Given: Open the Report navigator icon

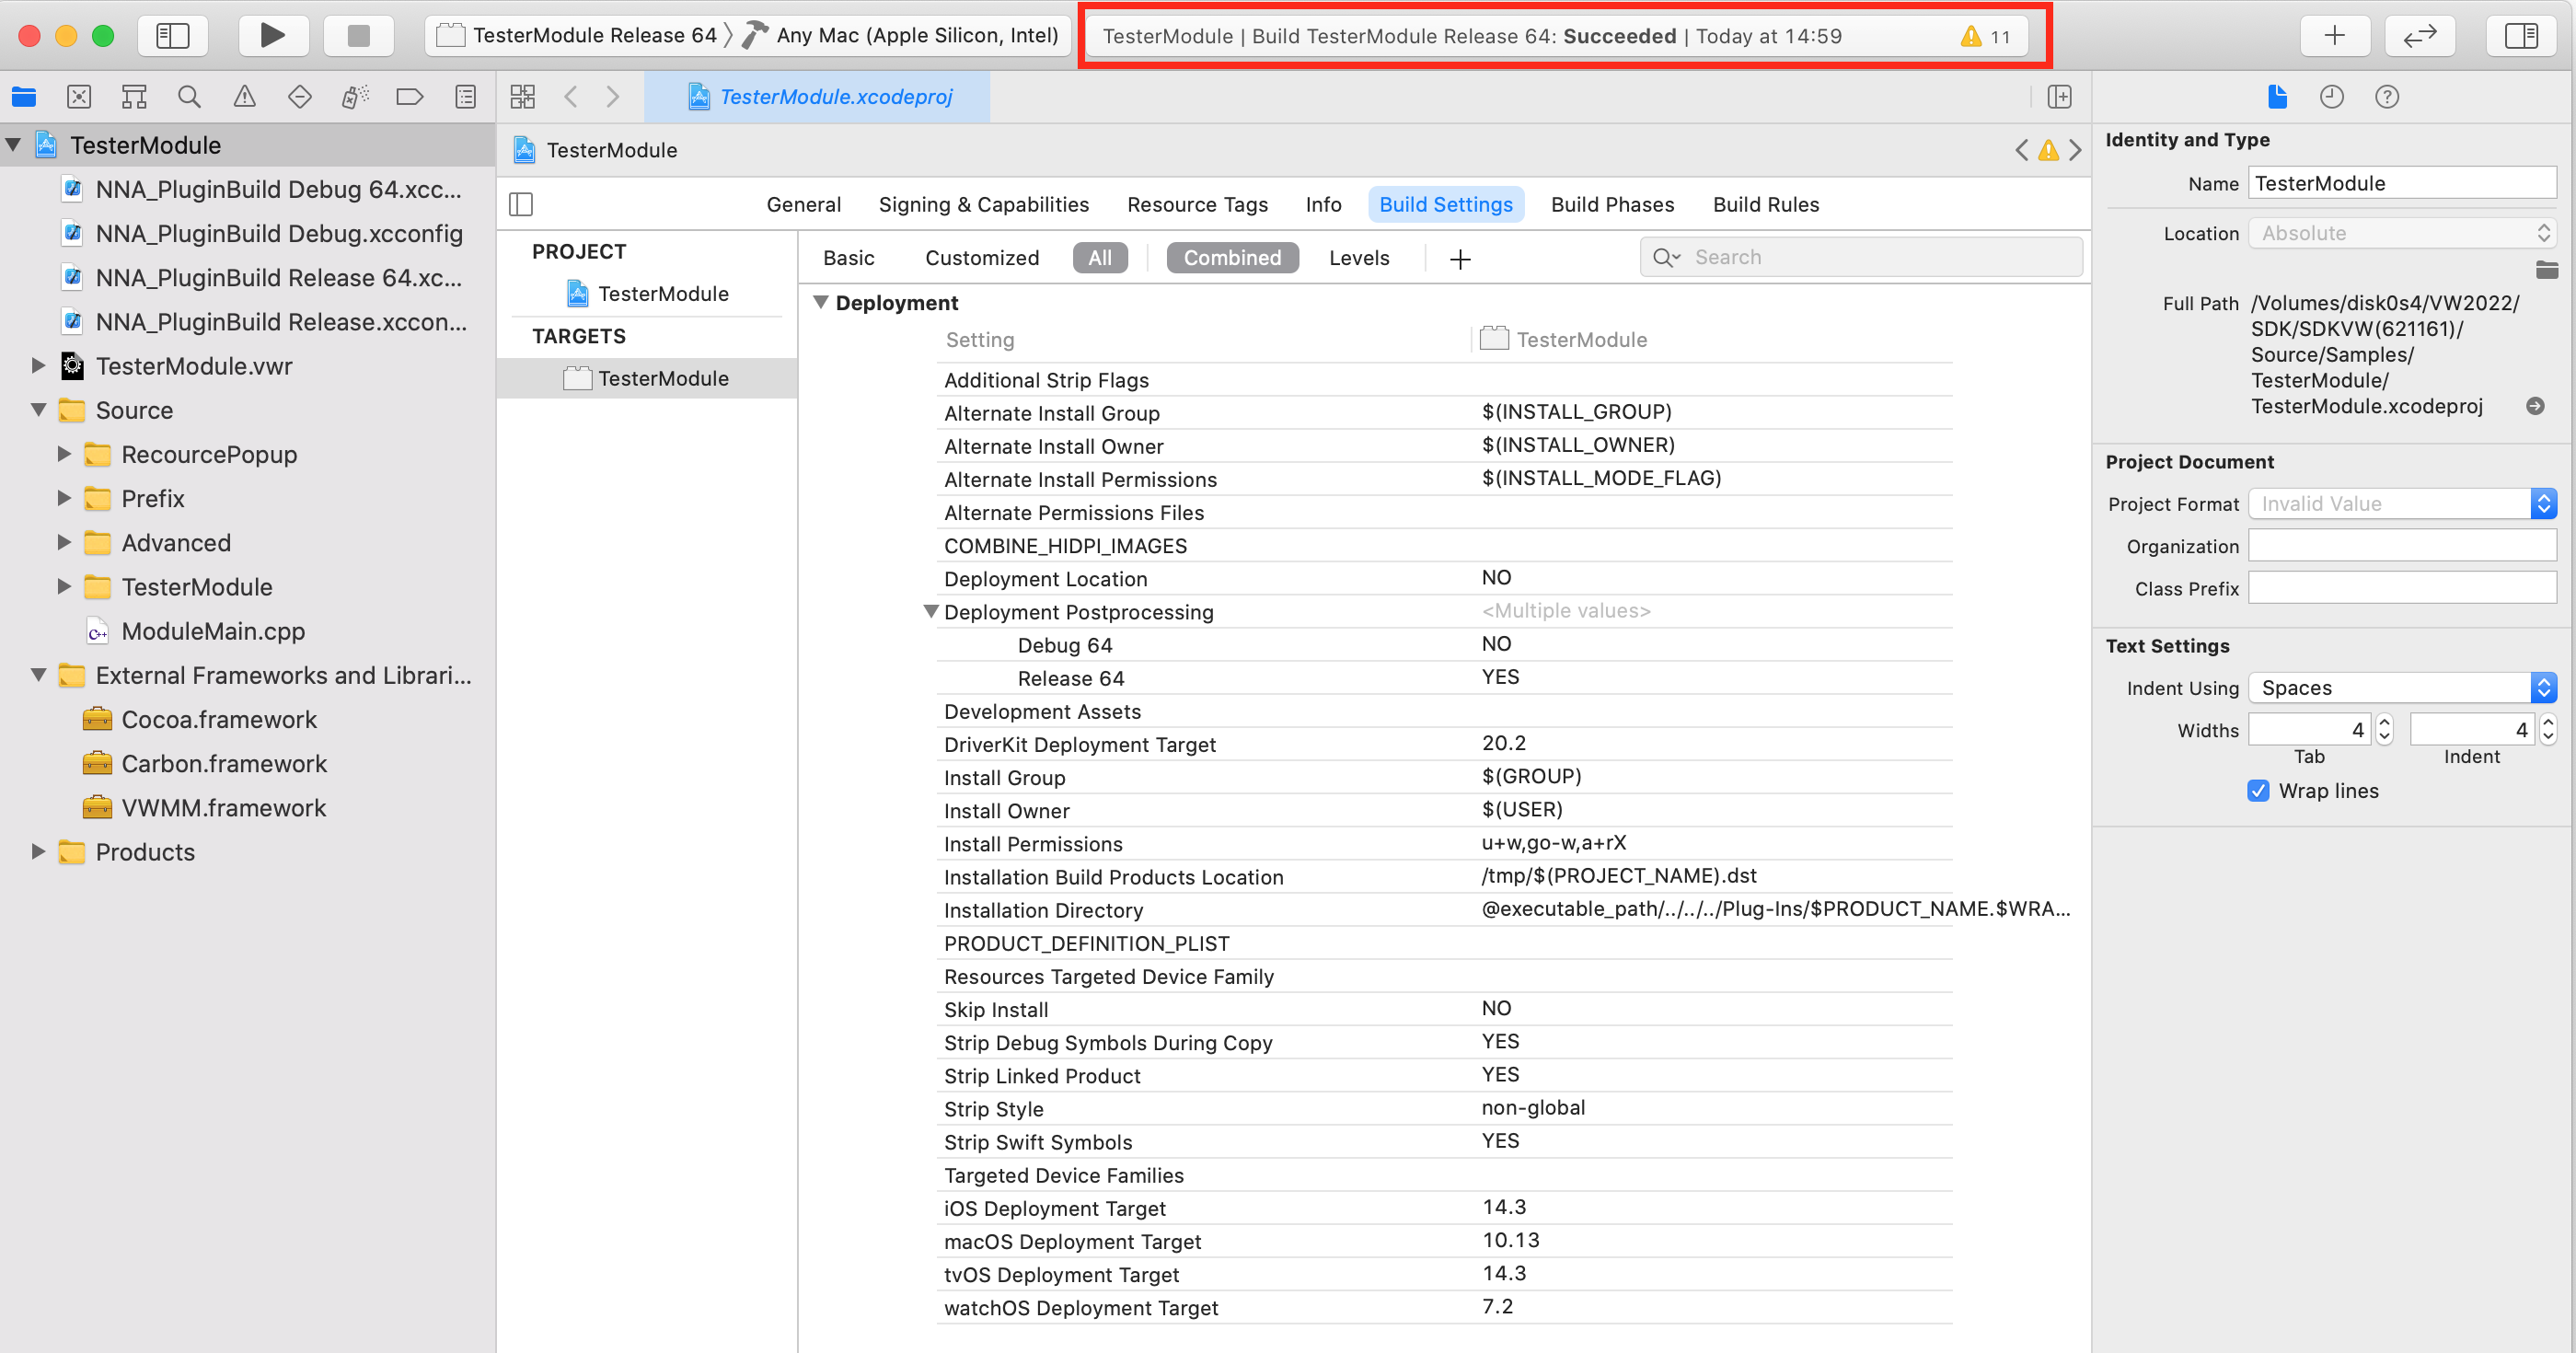Looking at the screenshot, I should [x=465, y=97].
